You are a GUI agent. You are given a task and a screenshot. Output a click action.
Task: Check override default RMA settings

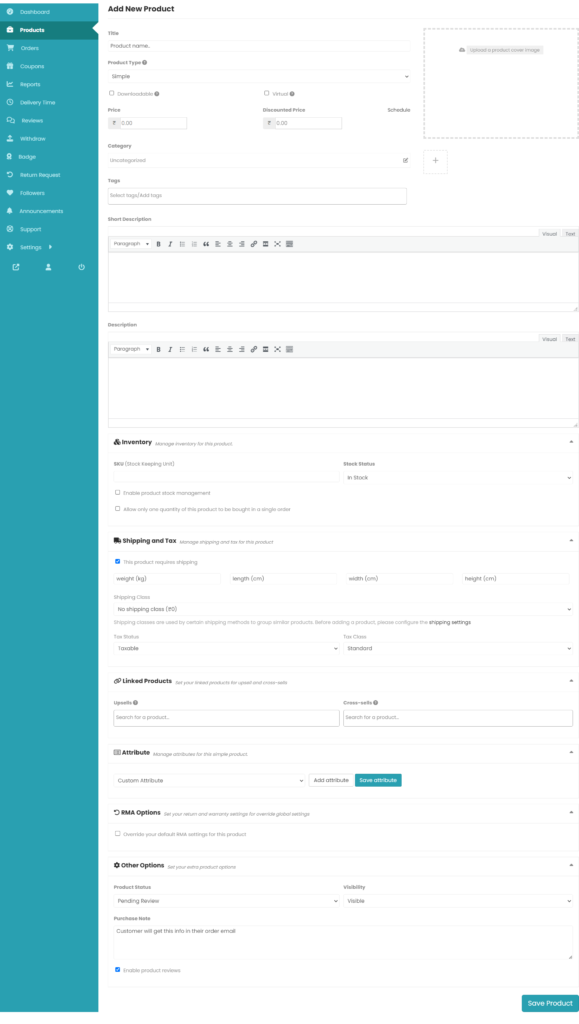click(117, 834)
